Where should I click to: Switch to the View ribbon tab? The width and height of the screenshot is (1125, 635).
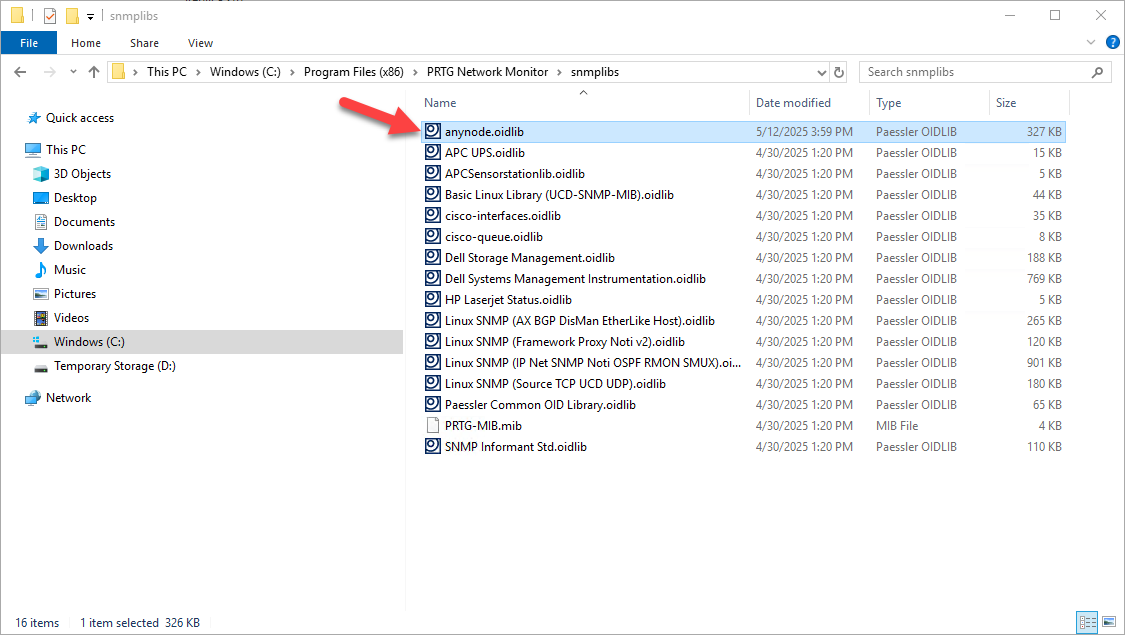[200, 43]
